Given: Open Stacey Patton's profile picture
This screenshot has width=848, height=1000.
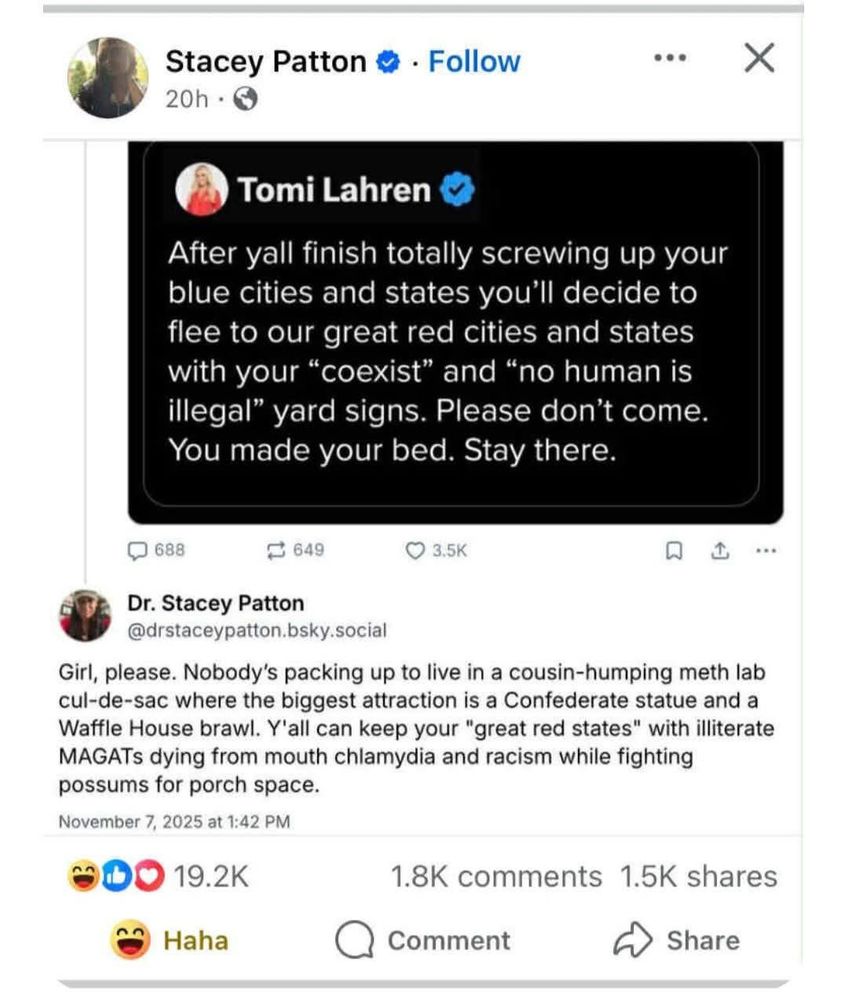Looking at the screenshot, I should 108,77.
